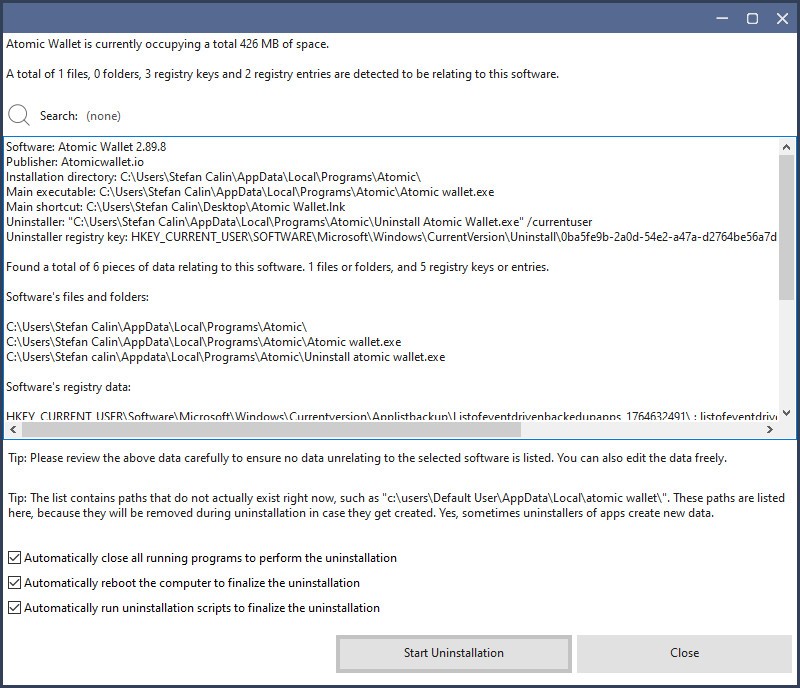Click the Installation directory line

(213, 177)
